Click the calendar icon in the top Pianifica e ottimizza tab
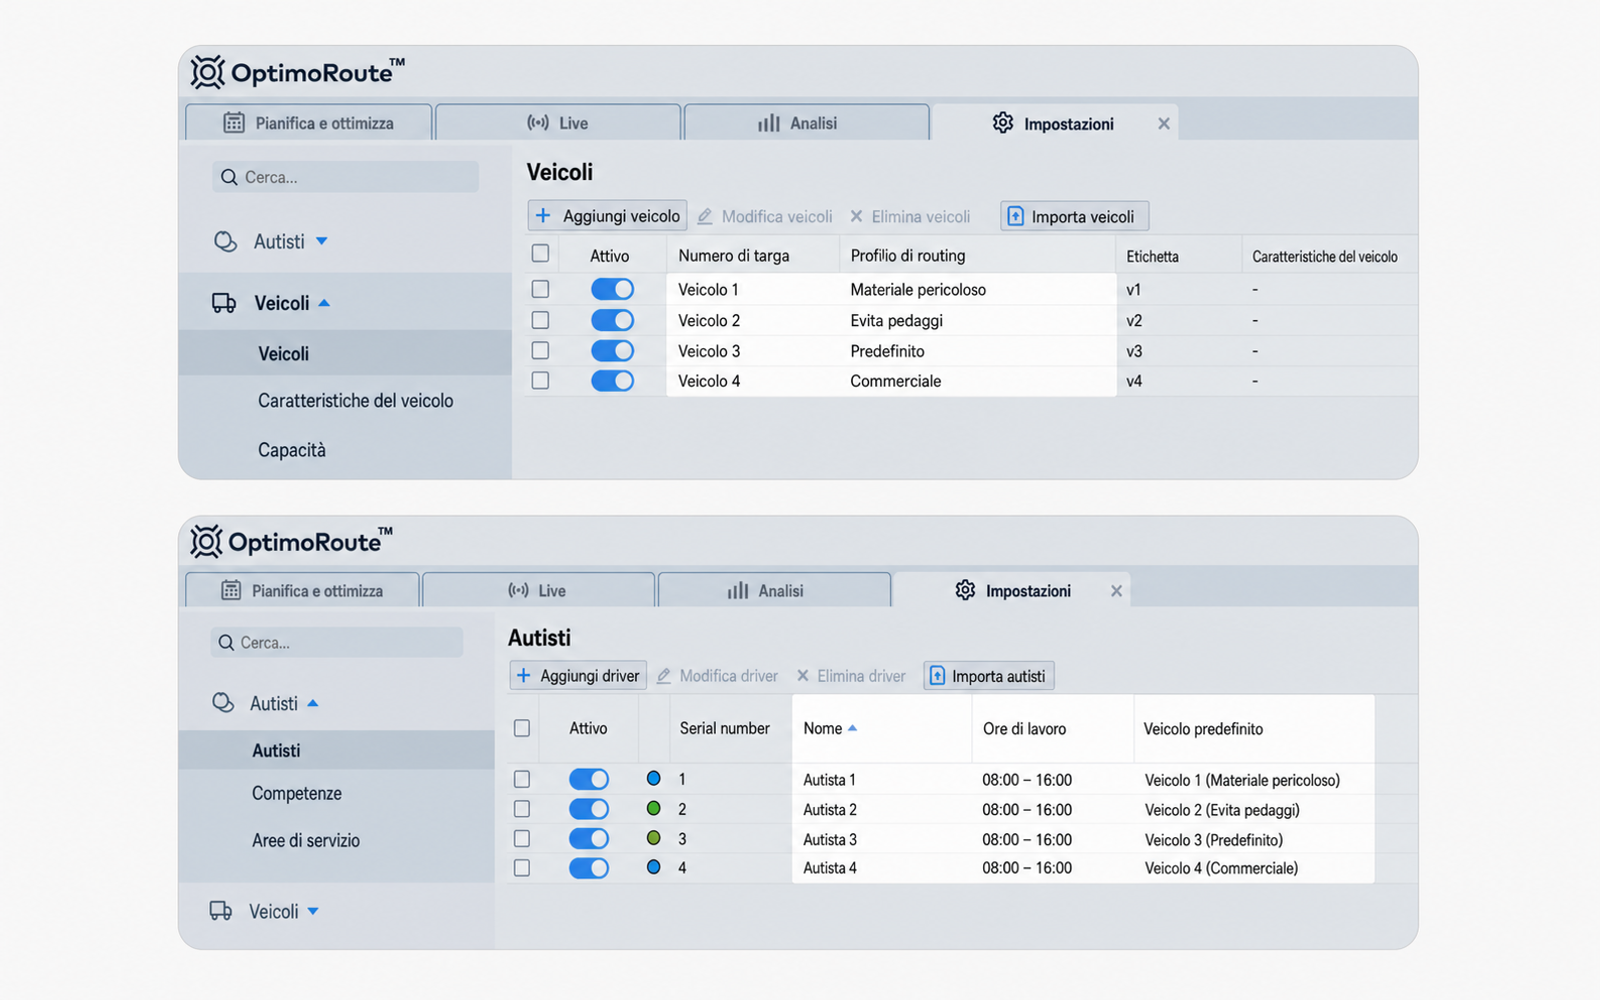Image resolution: width=1600 pixels, height=1000 pixels. click(x=234, y=123)
